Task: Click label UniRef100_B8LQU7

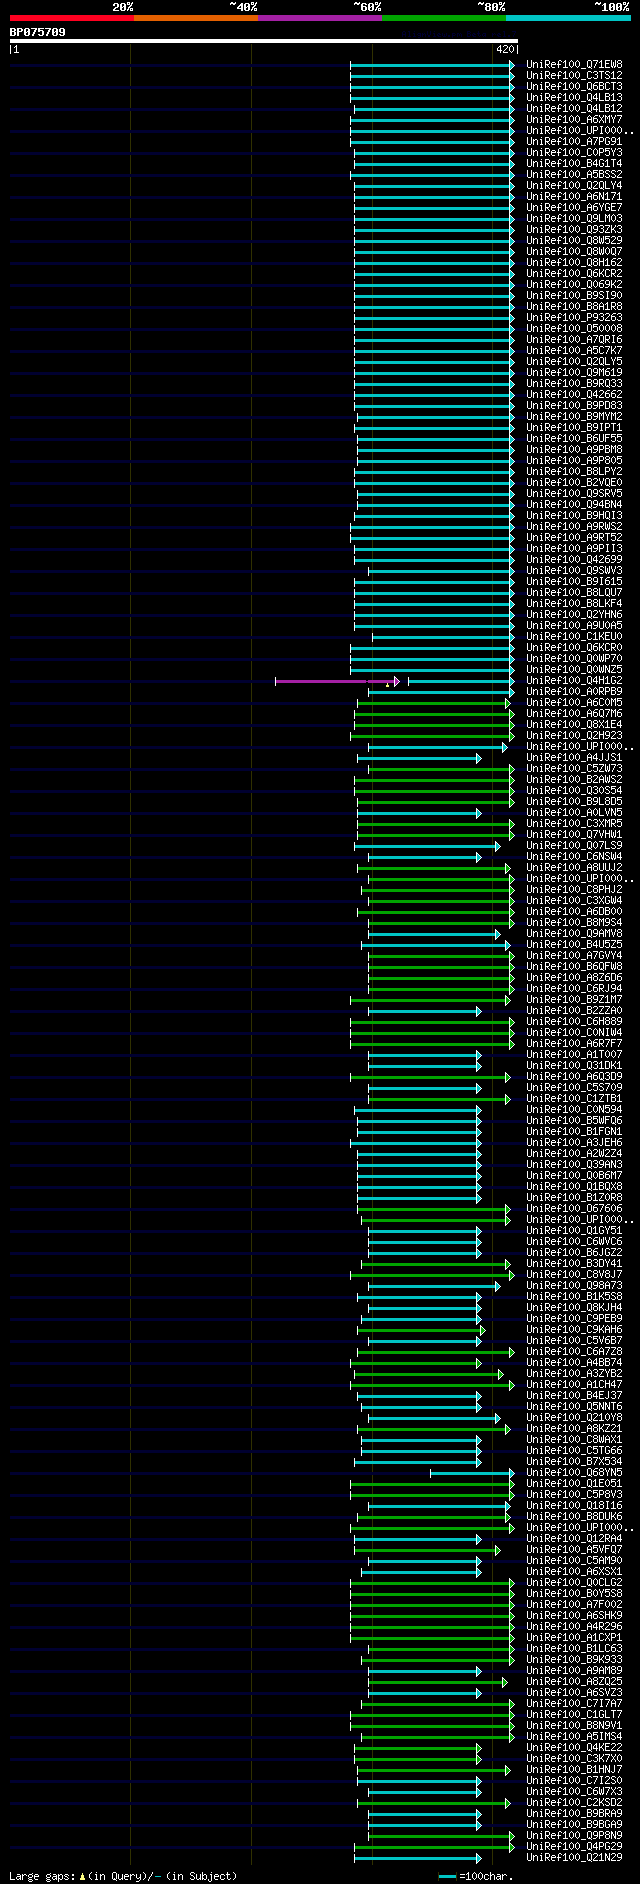Action: (x=574, y=593)
